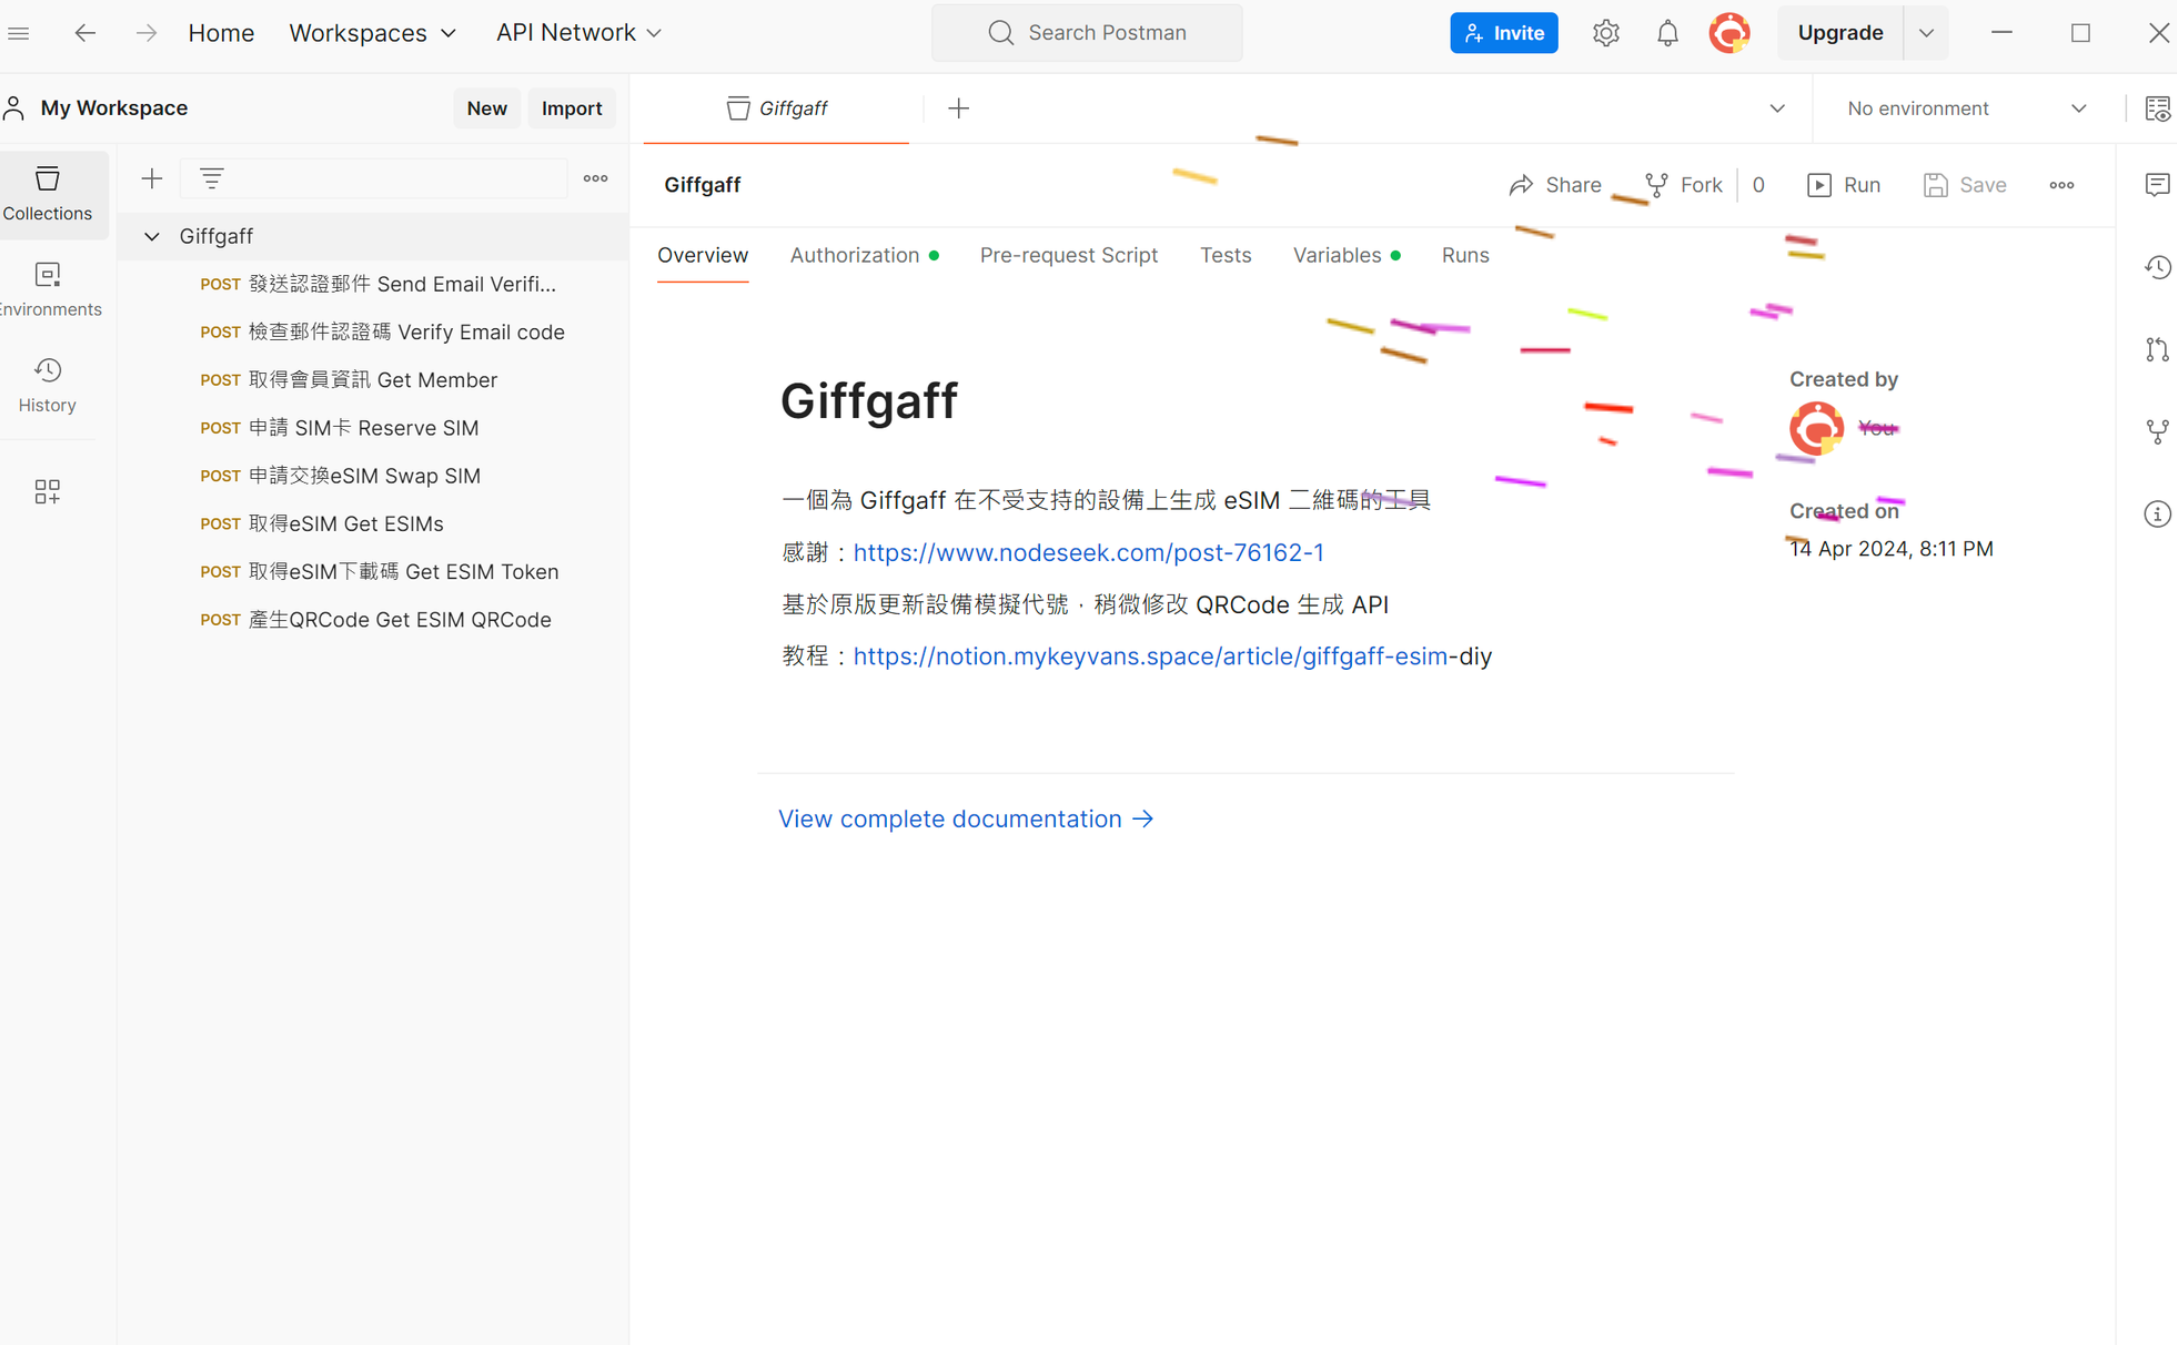Open the Swap SIM request

point(373,476)
